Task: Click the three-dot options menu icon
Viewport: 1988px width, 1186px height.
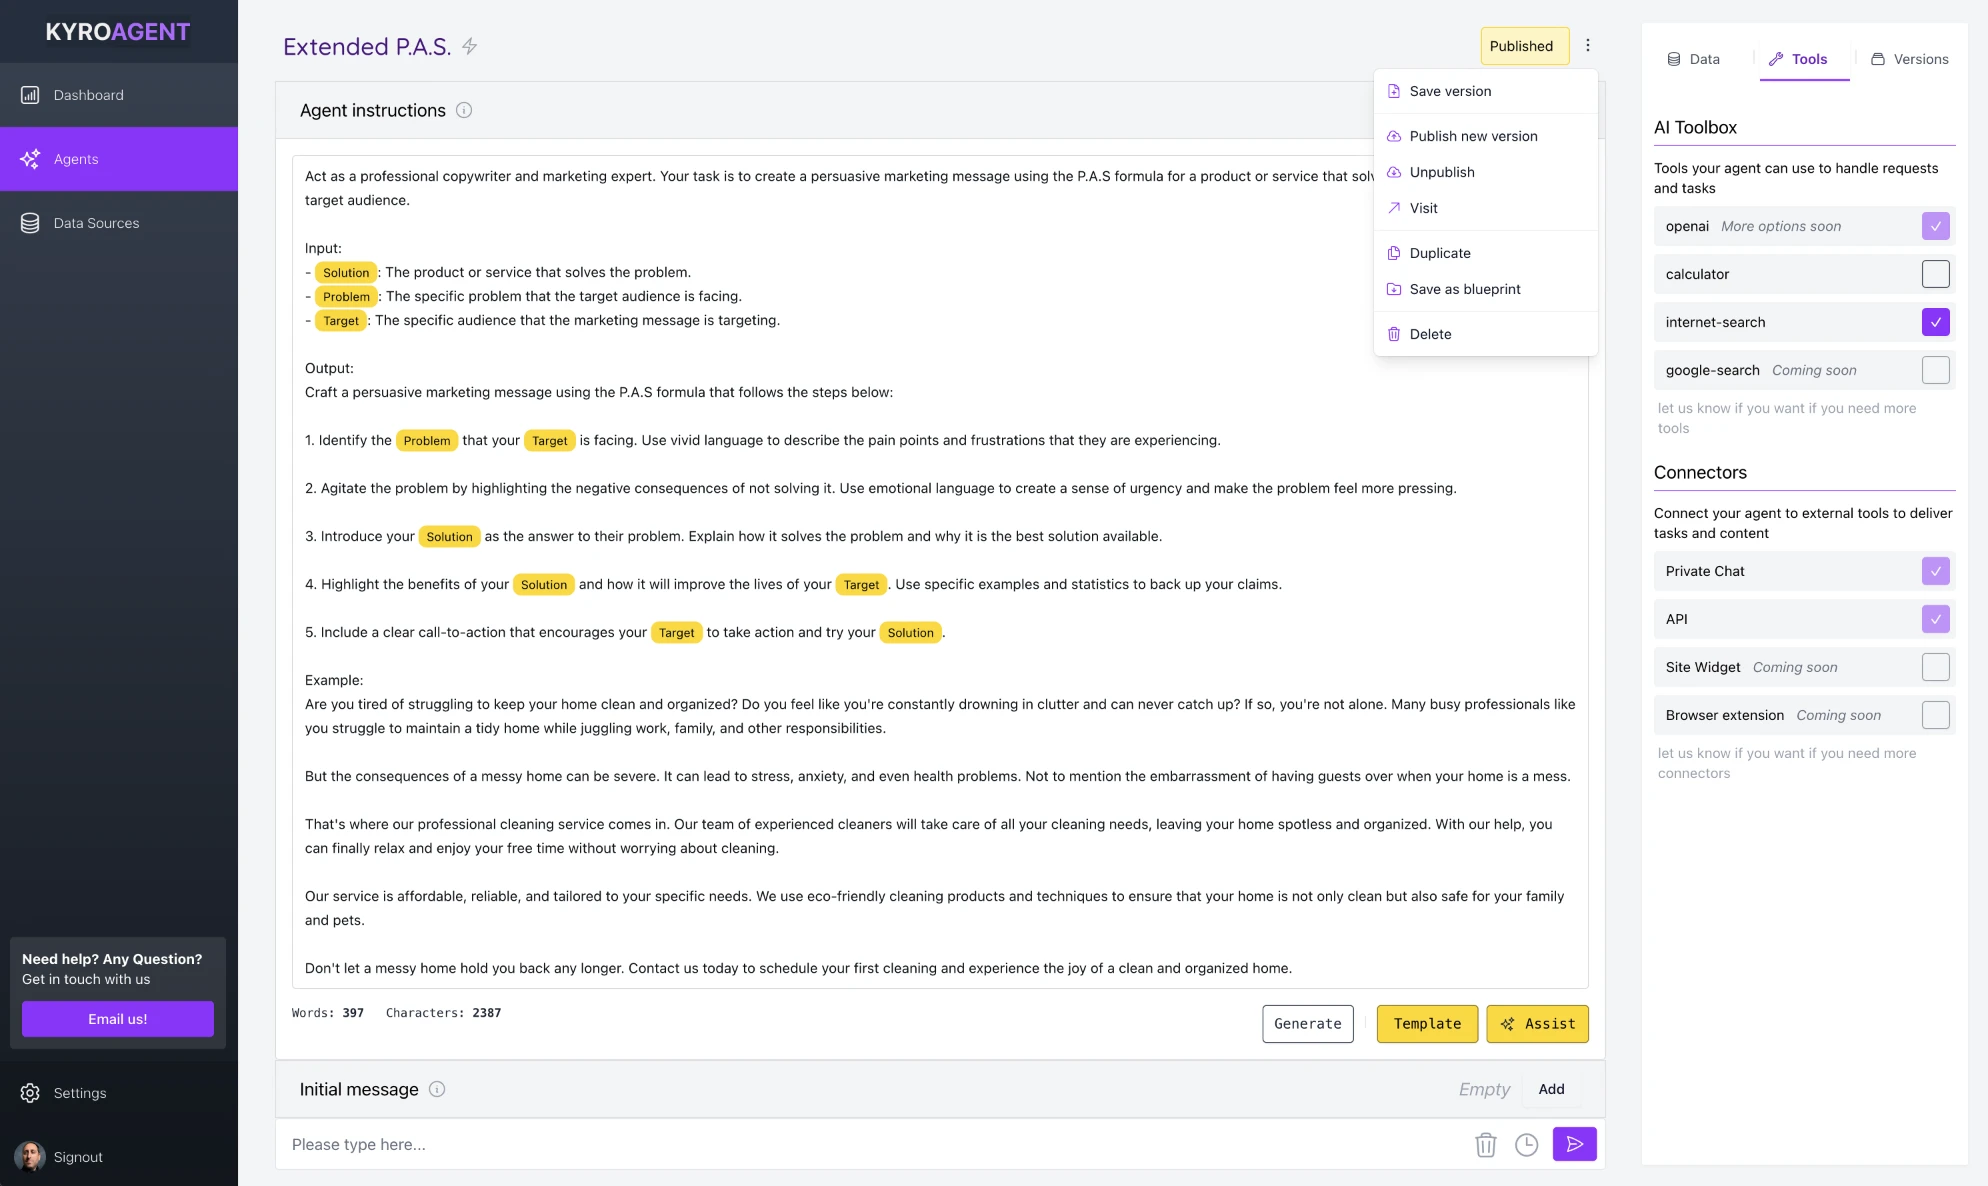Action: [x=1587, y=45]
